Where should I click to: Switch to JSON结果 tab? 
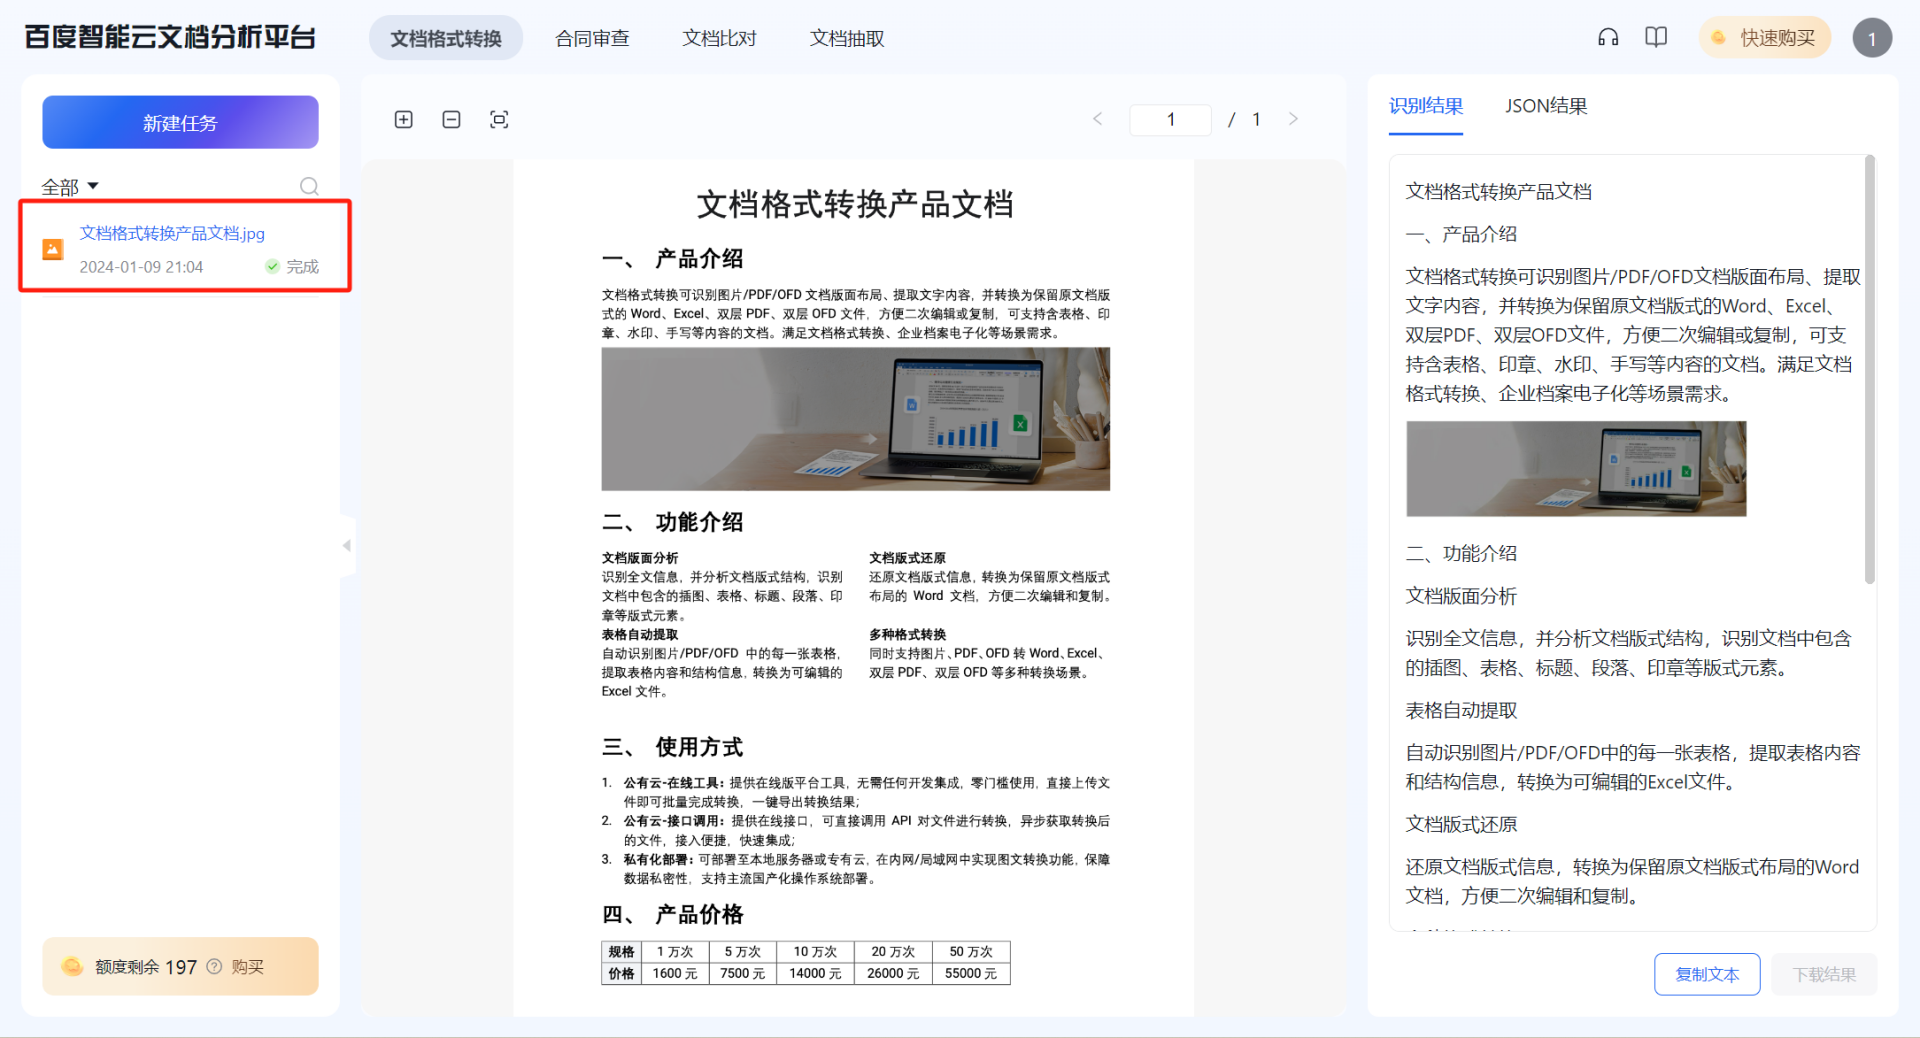[1546, 106]
